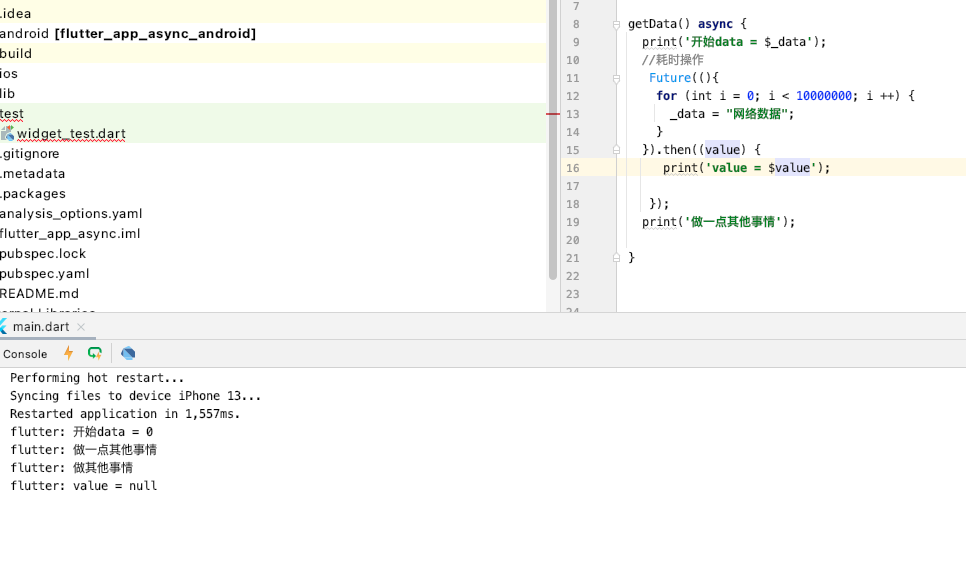The width and height of the screenshot is (966, 575).
Task: Click console line 'flutter: 开始data = 0'
Action: (x=81, y=431)
